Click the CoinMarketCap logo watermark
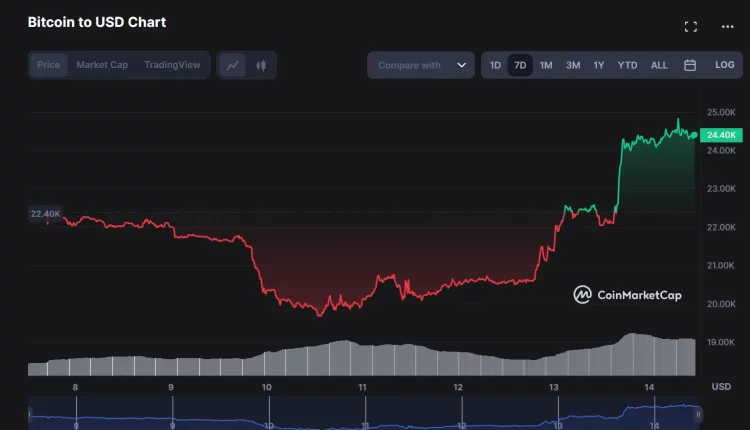The height and width of the screenshot is (430, 750). click(627, 294)
